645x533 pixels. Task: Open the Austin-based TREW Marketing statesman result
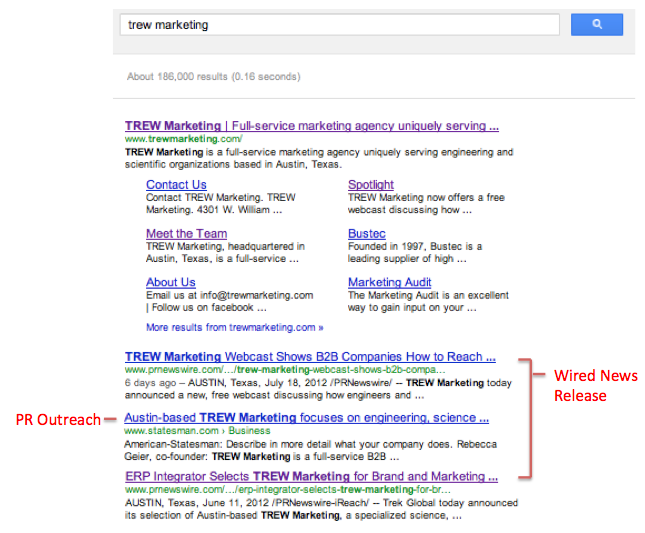click(306, 418)
